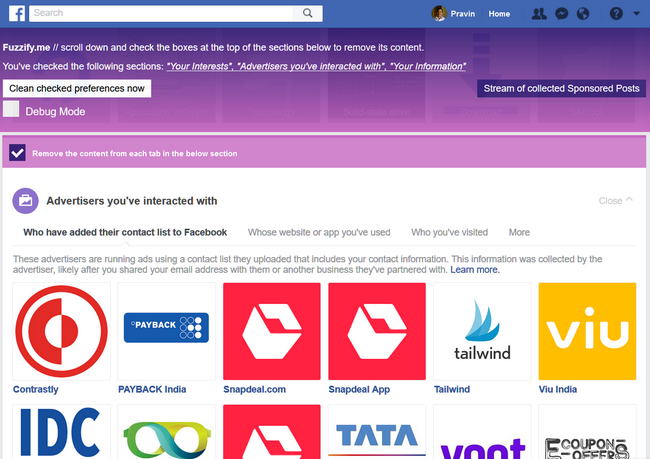Viewport: 650px width, 459px height.
Task: Go to Pravin profile link
Action: tap(463, 14)
